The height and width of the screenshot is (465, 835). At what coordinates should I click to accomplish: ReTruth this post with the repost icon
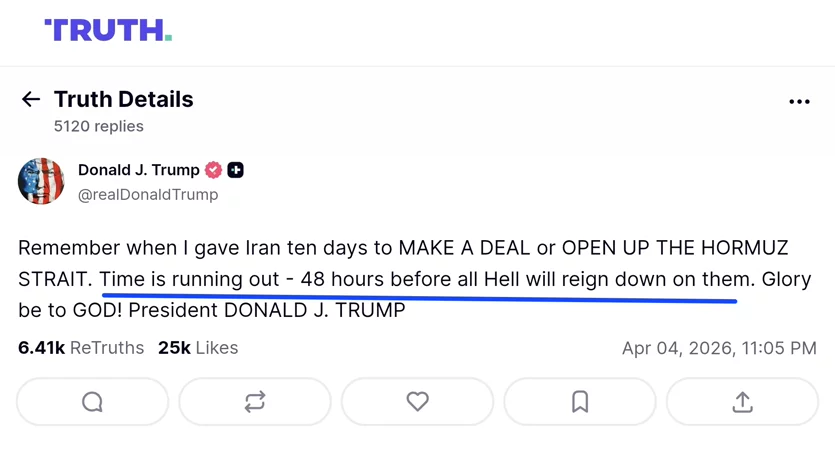coord(255,402)
